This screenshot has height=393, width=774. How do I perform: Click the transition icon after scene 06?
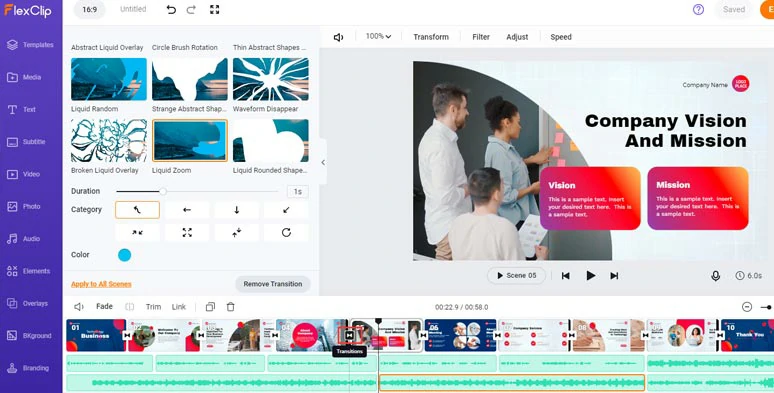coord(498,335)
